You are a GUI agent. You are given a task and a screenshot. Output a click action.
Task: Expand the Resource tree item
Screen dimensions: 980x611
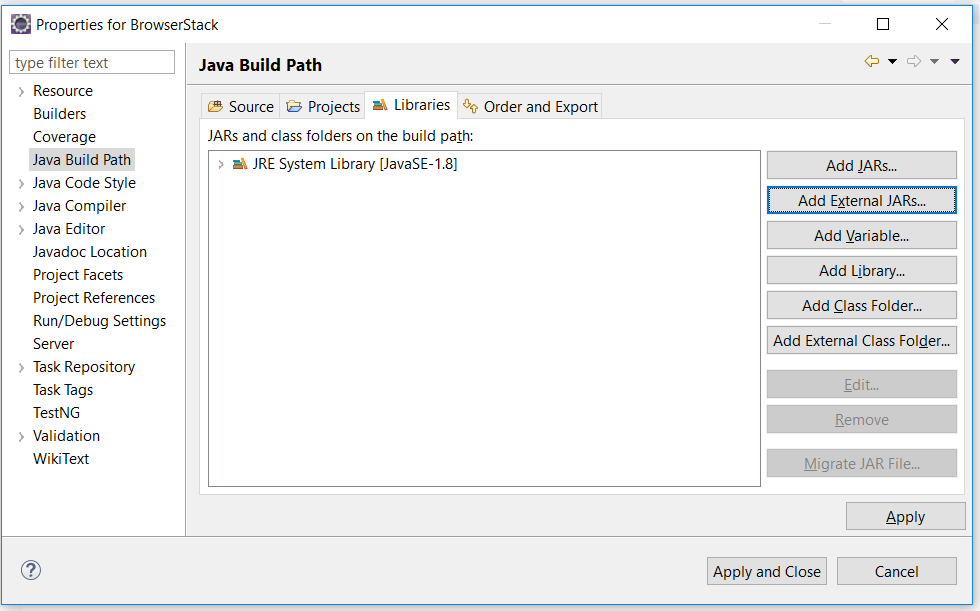click(x=21, y=92)
